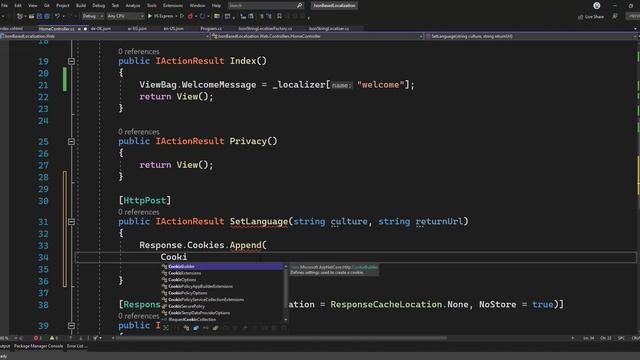Image resolution: width=640 pixels, height=360 pixels.
Task: Select CookieTempDataProviderOptions suggestion
Action: pos(221,313)
